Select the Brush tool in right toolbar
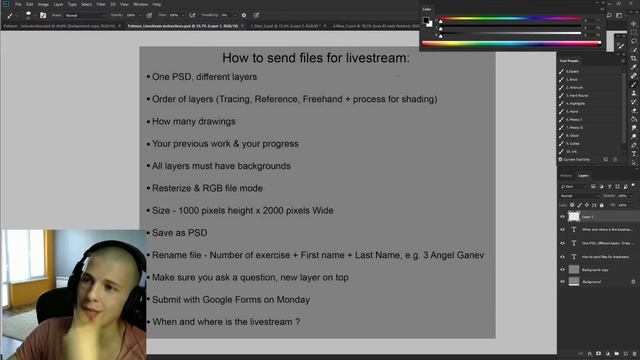 pyautogui.click(x=634, y=84)
